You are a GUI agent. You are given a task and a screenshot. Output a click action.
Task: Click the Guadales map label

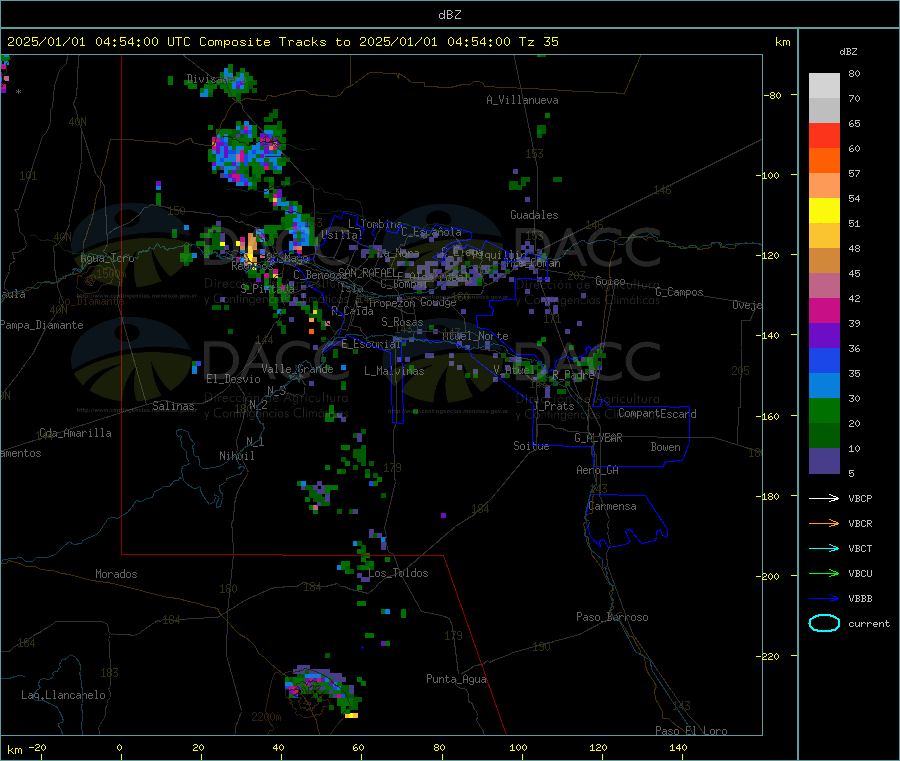click(534, 215)
